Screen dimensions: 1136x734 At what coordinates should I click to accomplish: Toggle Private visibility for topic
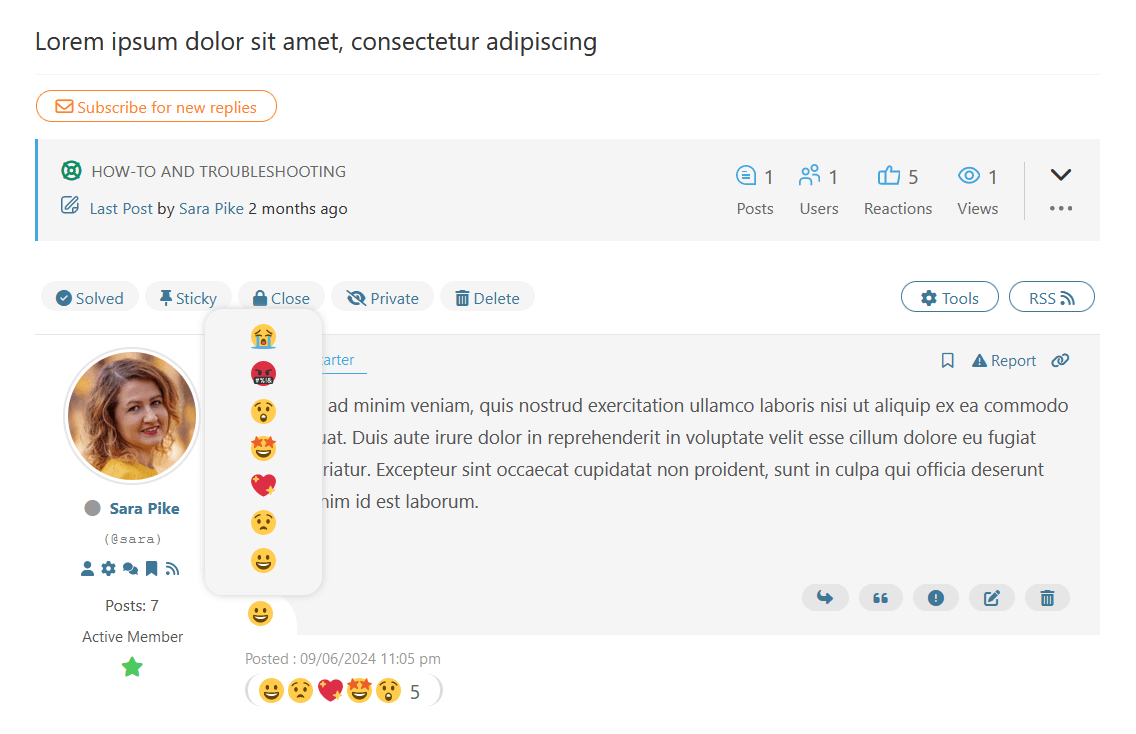pos(383,298)
